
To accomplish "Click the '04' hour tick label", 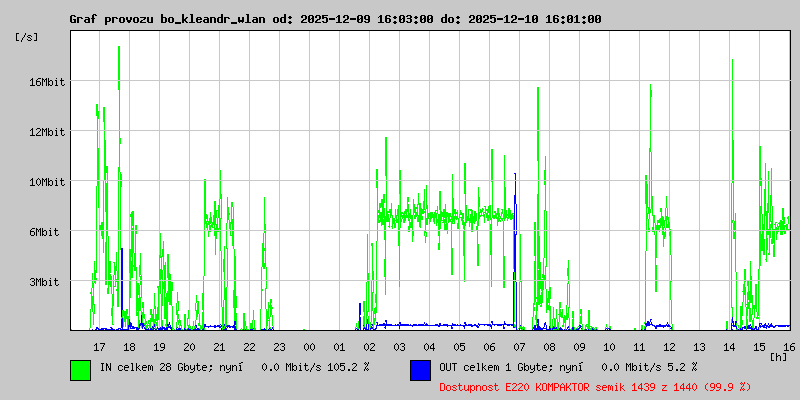I will tap(430, 347).
